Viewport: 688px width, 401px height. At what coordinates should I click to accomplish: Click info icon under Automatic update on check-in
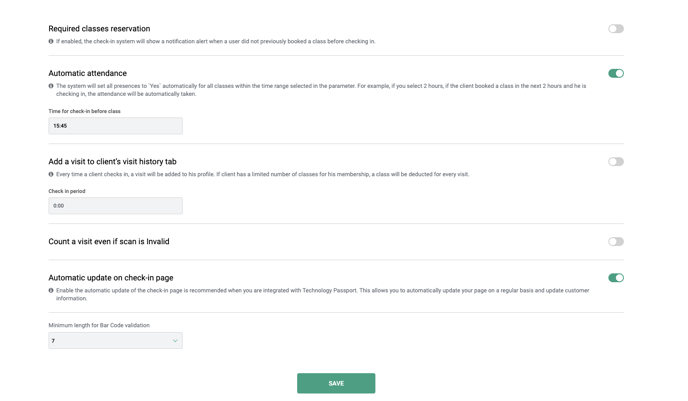coord(51,290)
